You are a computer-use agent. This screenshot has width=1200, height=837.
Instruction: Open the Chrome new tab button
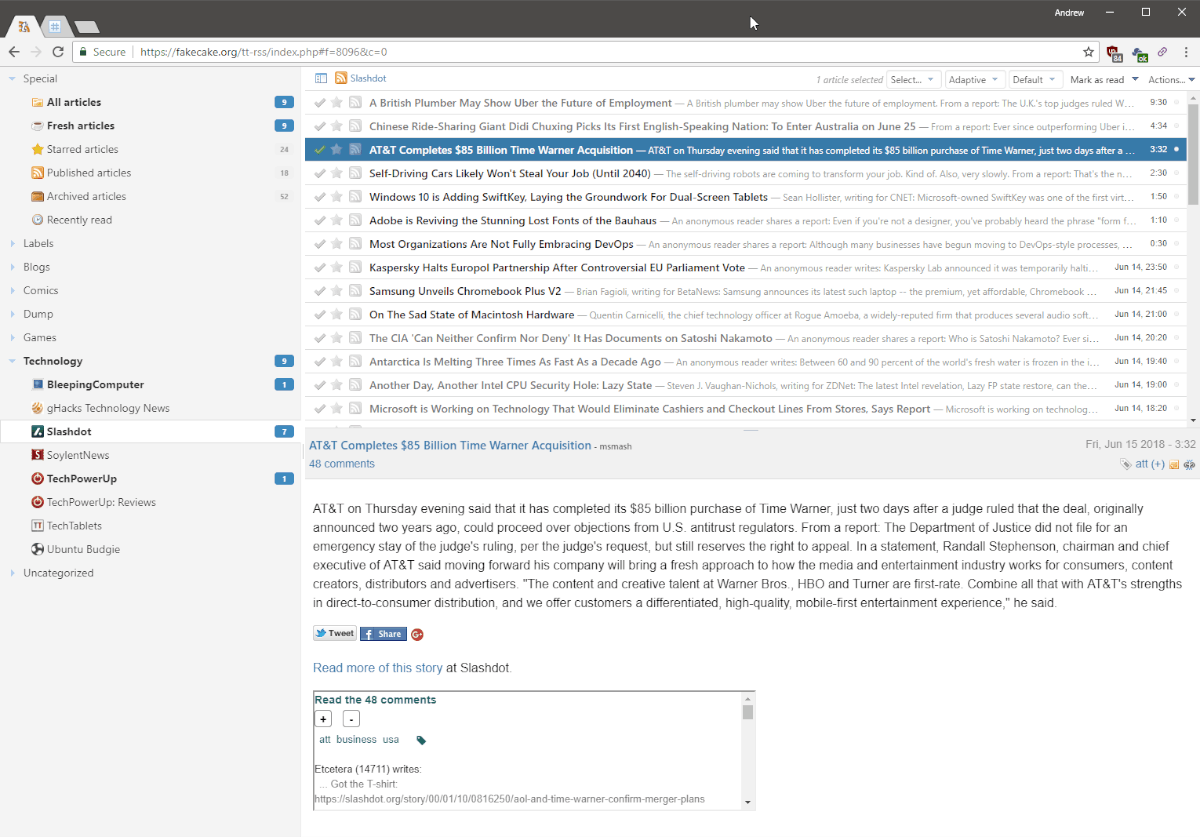click(87, 26)
